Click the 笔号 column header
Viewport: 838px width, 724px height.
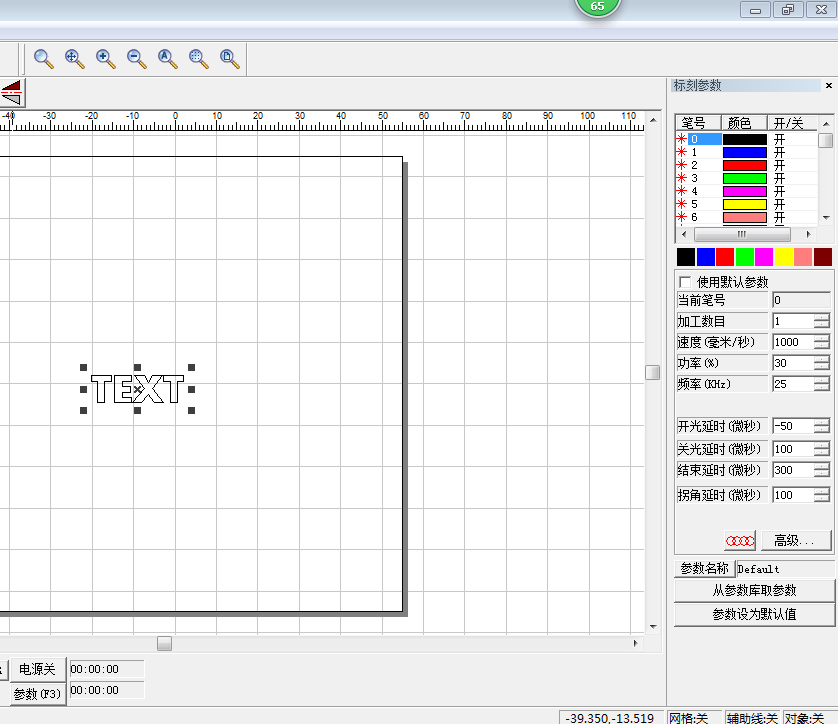[694, 123]
